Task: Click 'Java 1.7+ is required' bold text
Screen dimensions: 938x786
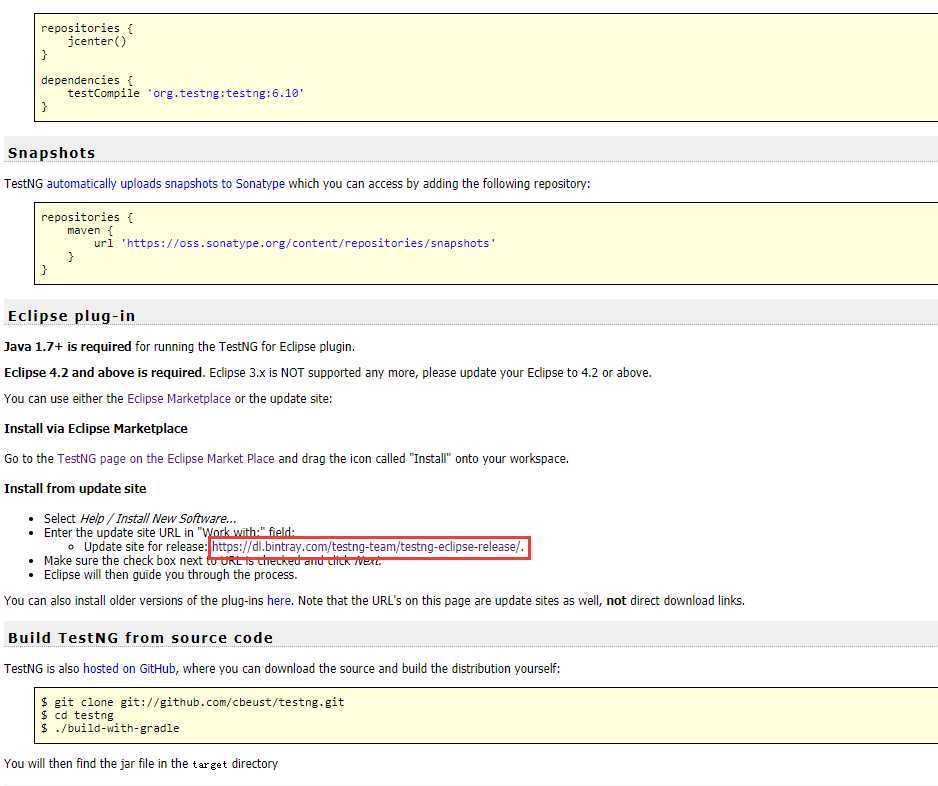Action: [68, 347]
